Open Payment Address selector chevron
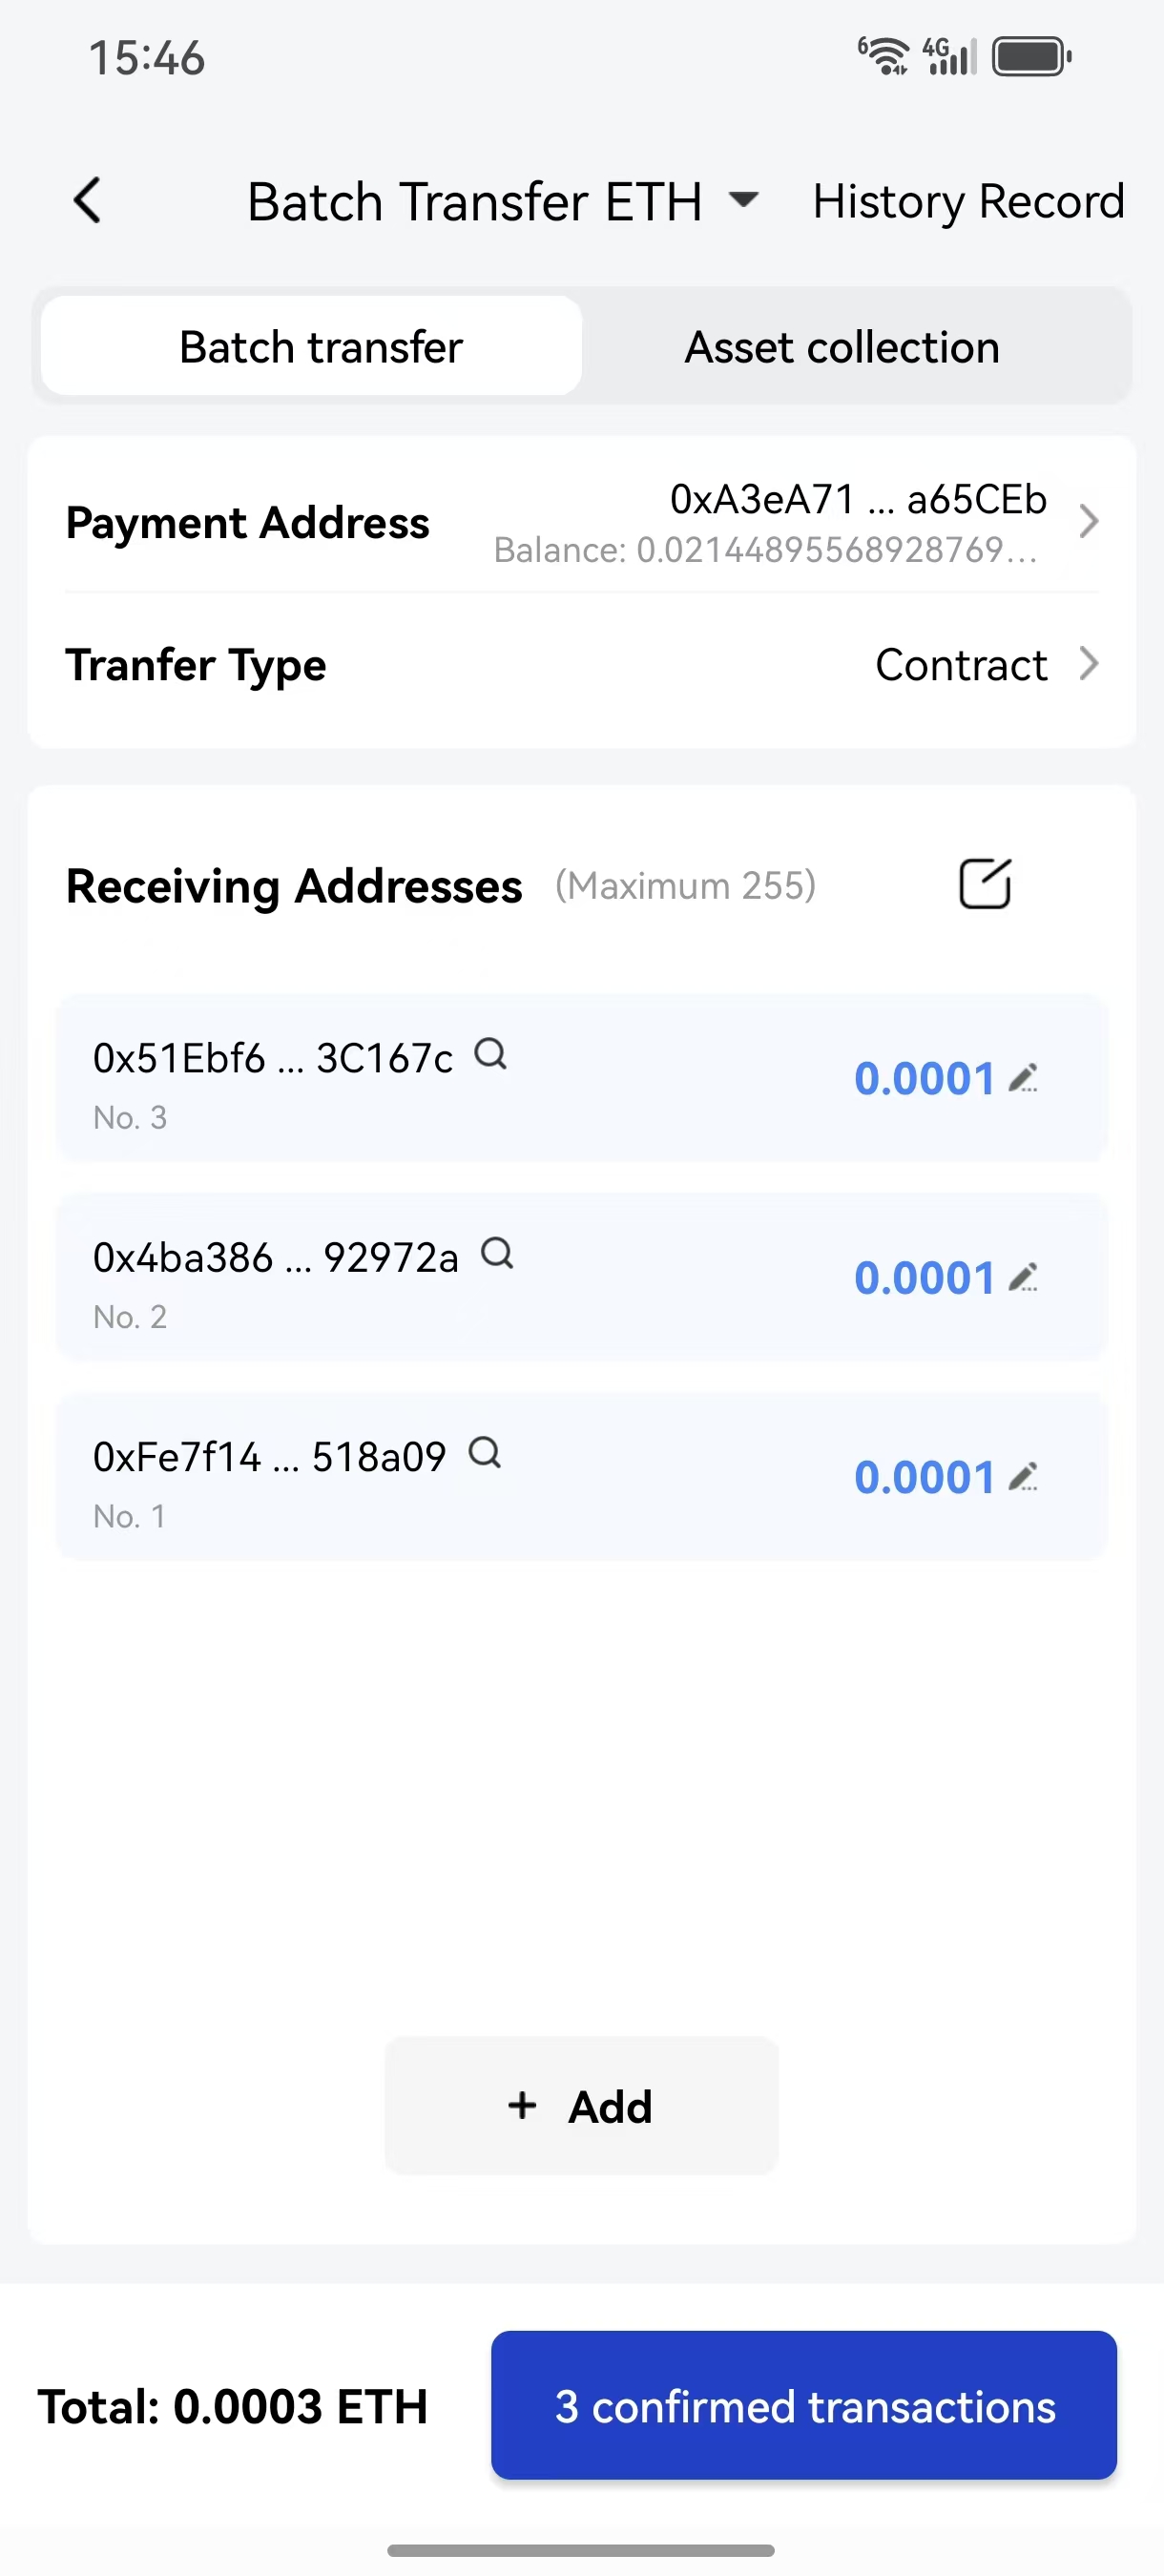 tap(1089, 521)
